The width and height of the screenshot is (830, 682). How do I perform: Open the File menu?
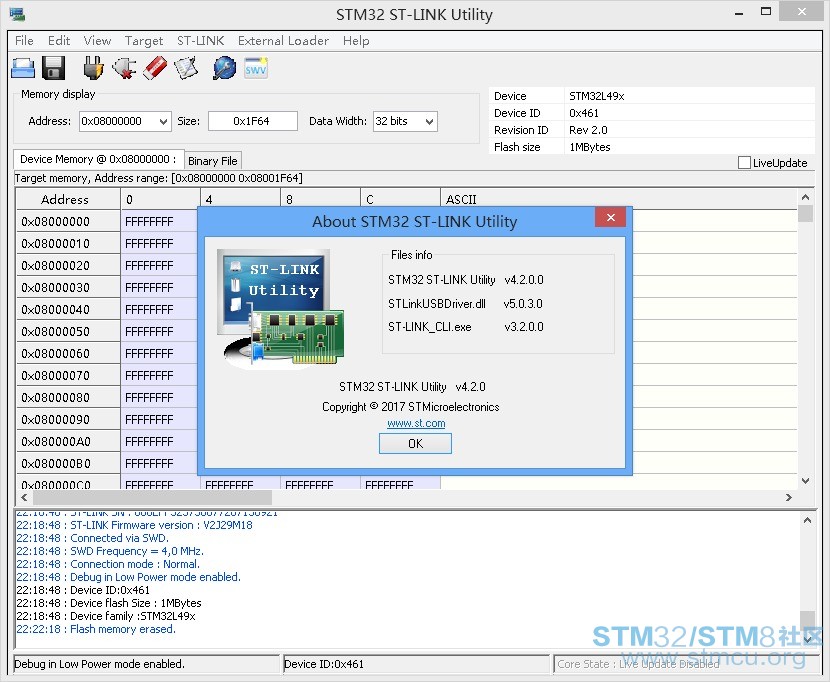pyautogui.click(x=24, y=41)
